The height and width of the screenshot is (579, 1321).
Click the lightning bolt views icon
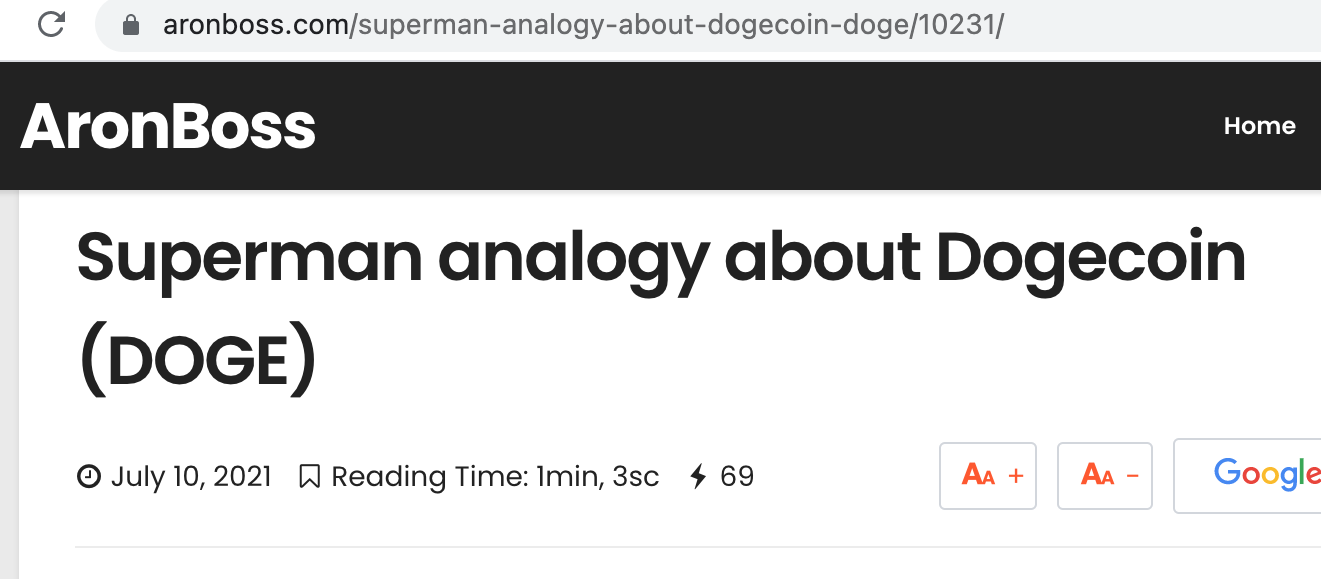699,477
